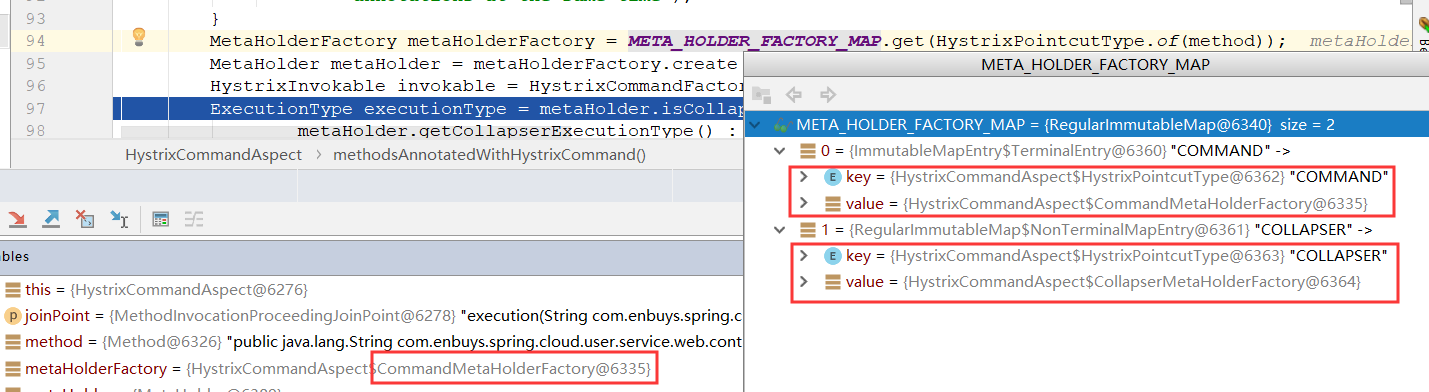Viewport: 1429px width, 392px height.
Task: Select the 0 = ImmutableMapEntry$TerminalEntry@6360 row
Action: tap(1086, 151)
